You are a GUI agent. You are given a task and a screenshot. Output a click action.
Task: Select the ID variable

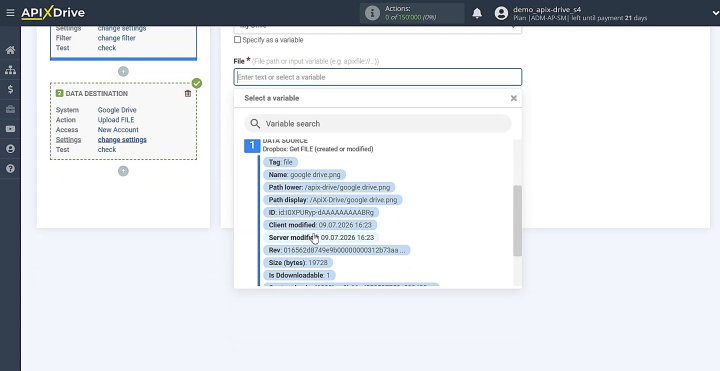(321, 213)
